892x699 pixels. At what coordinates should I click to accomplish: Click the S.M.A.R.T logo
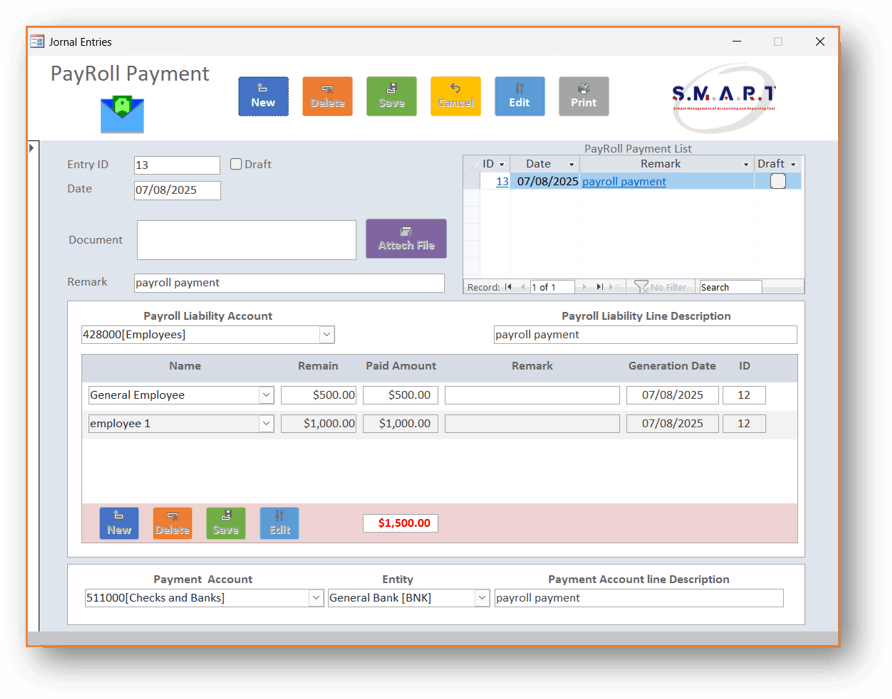click(x=724, y=98)
